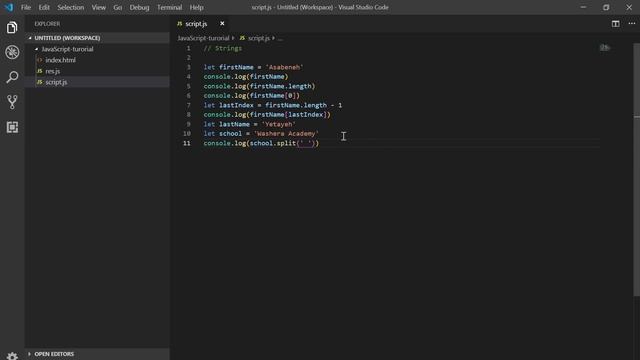Click the 'Yetayeh' string literal
The image size is (640, 360).
coord(278,124)
